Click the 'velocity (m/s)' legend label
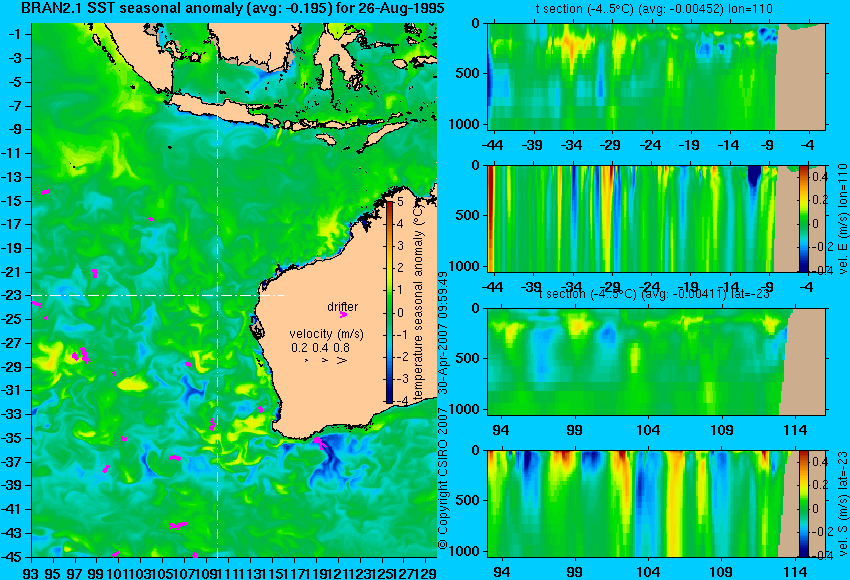 pos(326,333)
